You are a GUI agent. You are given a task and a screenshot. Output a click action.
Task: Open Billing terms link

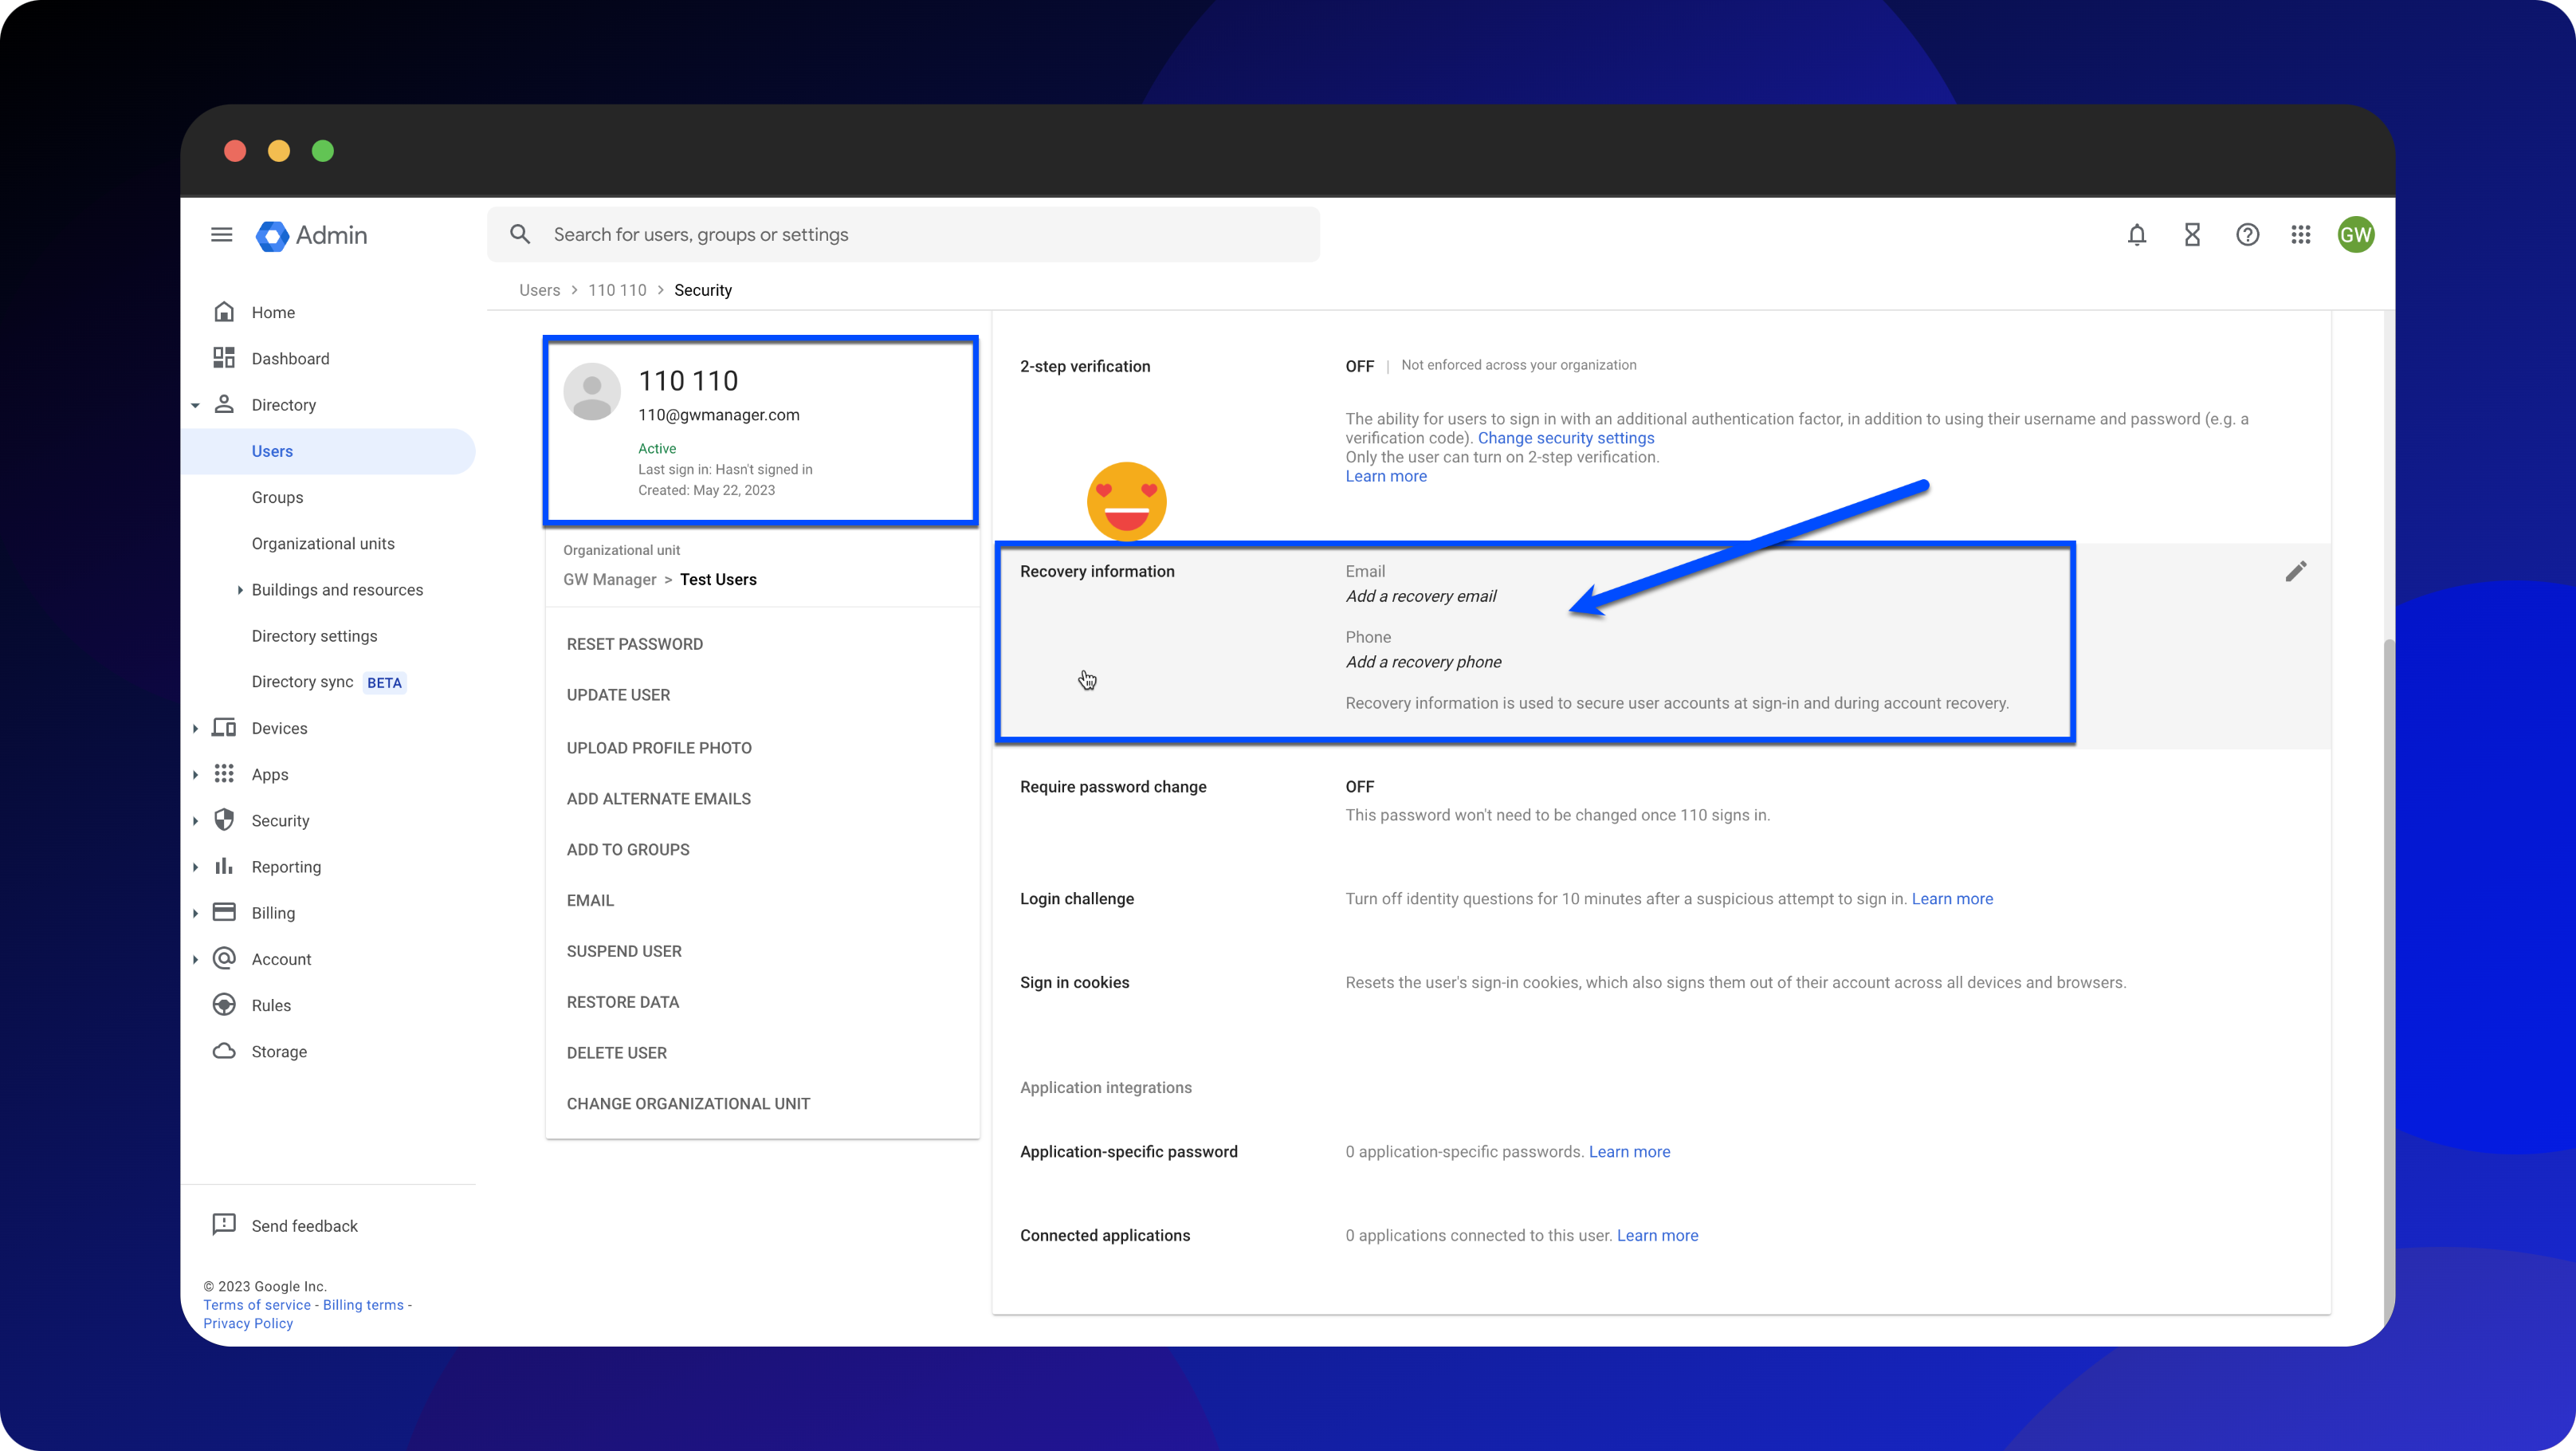(363, 1305)
